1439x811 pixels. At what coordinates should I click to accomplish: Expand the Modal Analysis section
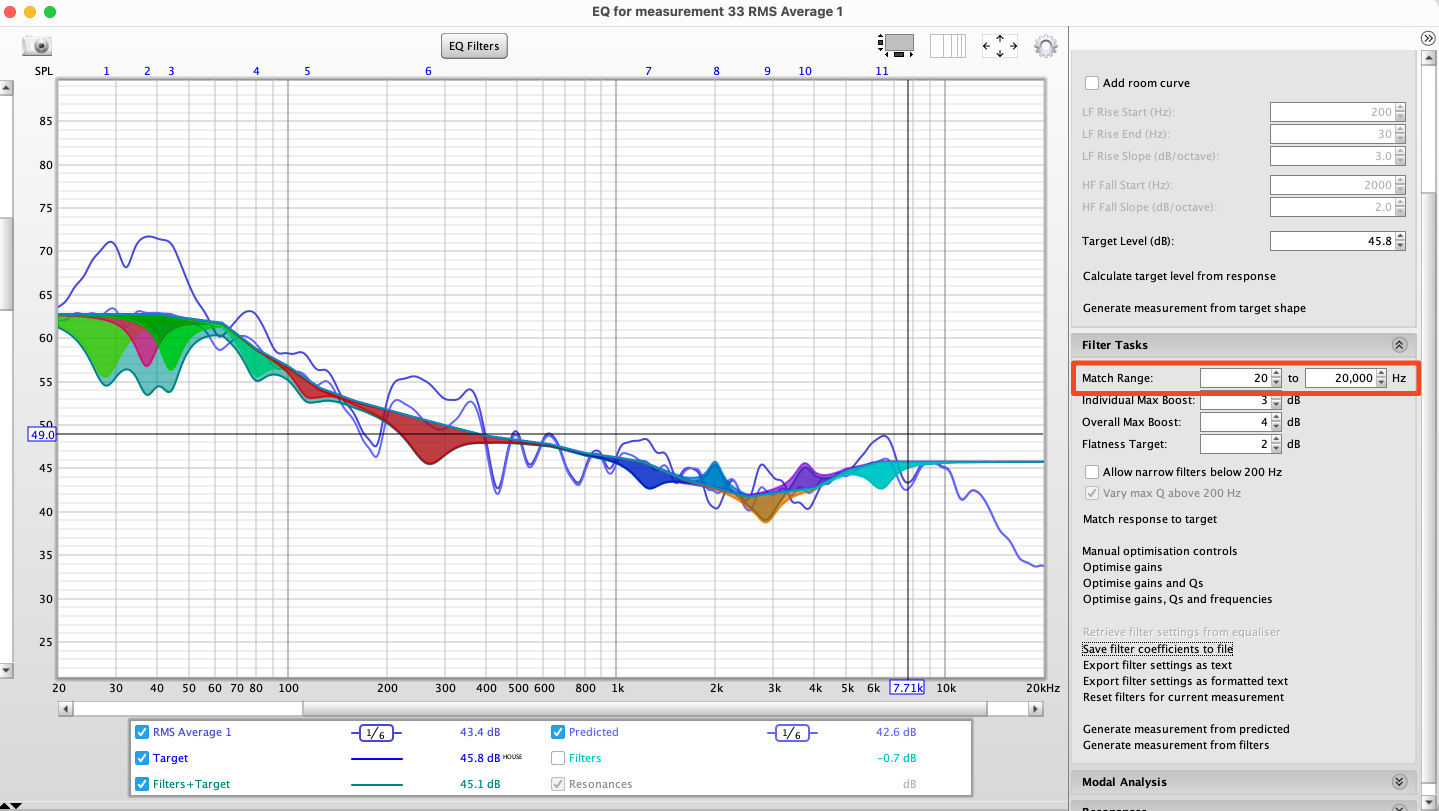pos(1399,782)
